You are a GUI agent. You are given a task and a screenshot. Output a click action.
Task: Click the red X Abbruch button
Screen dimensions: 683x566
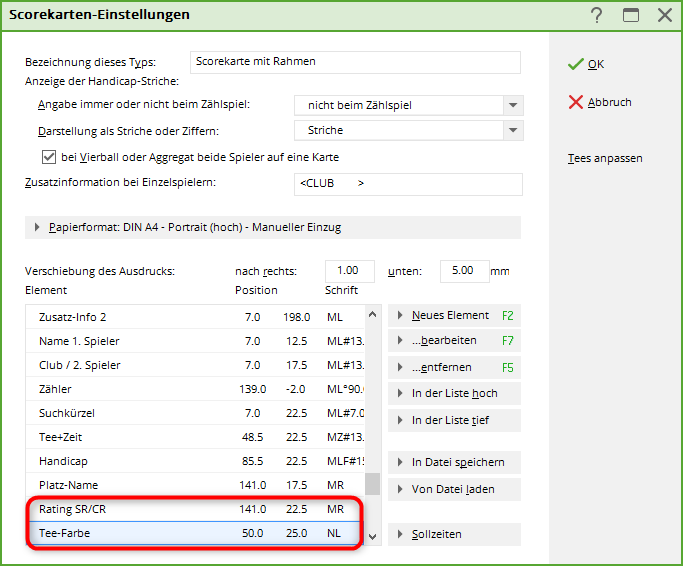click(x=599, y=102)
